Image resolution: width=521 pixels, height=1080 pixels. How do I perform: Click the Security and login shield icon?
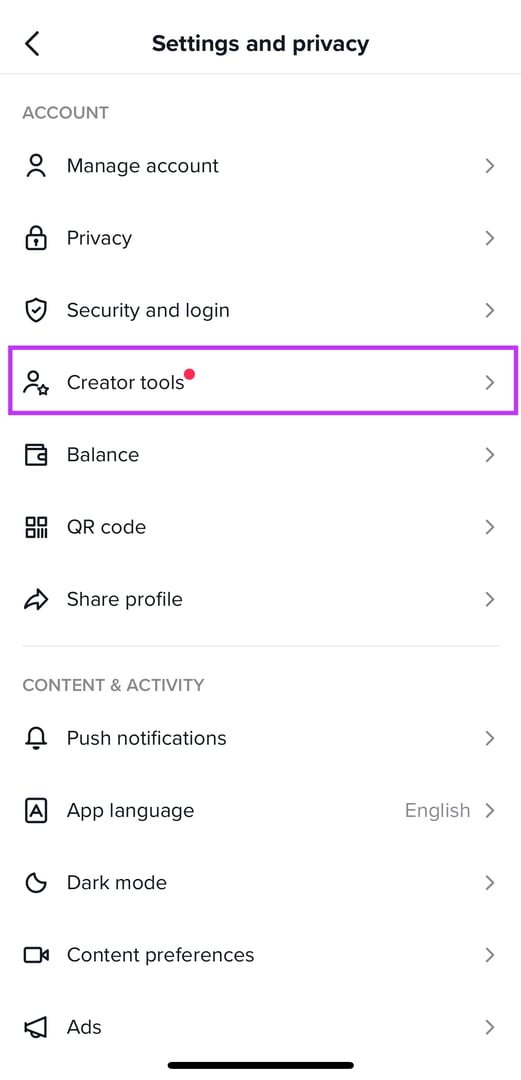(36, 311)
